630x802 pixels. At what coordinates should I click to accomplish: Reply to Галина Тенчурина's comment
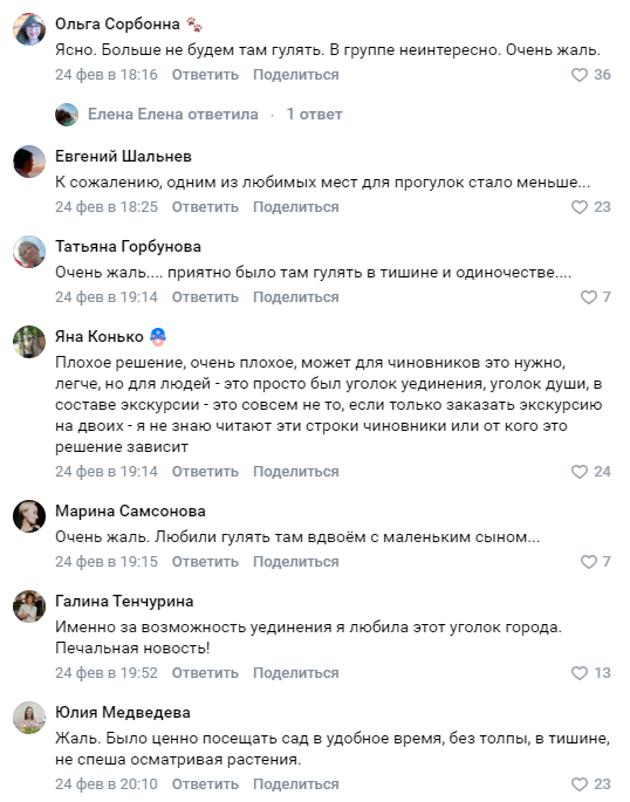coord(205,673)
